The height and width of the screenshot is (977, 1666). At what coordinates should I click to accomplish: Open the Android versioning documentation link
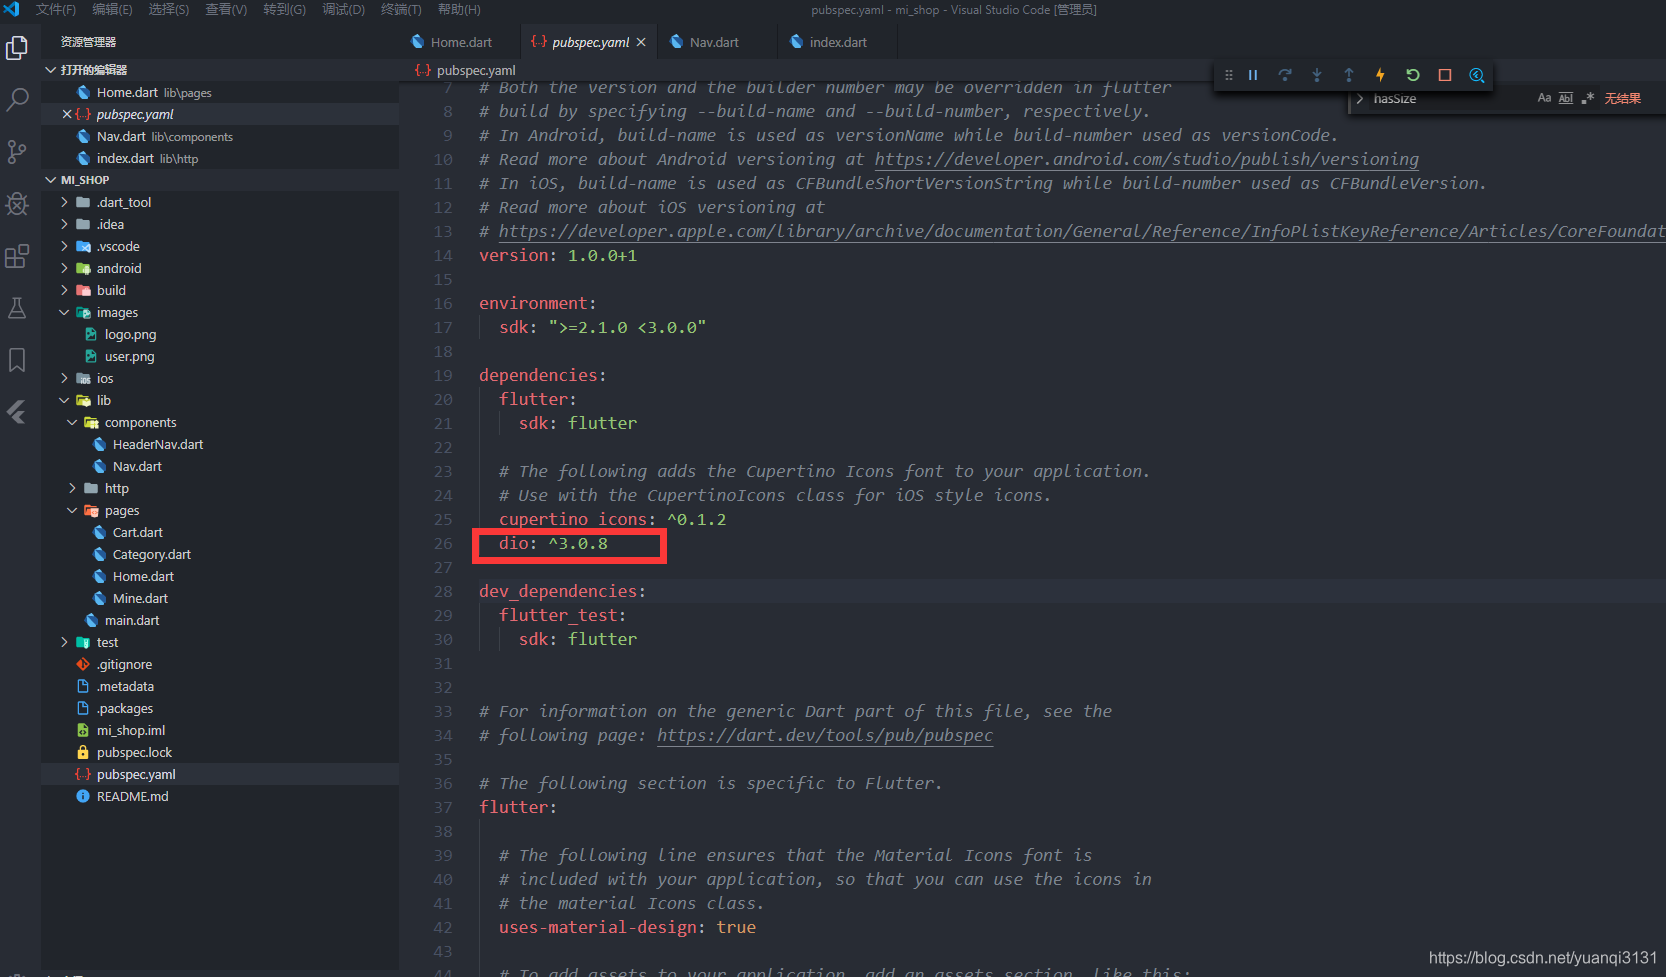1146,159
